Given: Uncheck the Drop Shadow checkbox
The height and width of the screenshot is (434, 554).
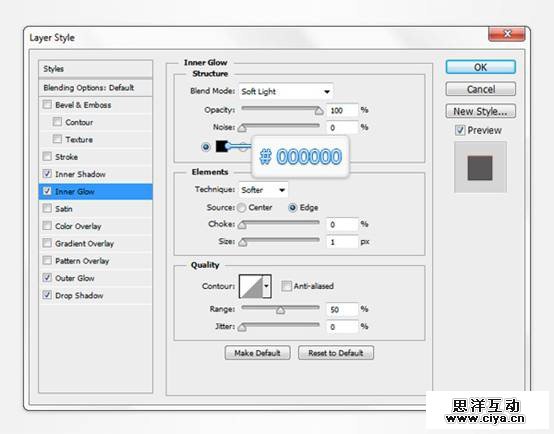Looking at the screenshot, I should click(47, 295).
